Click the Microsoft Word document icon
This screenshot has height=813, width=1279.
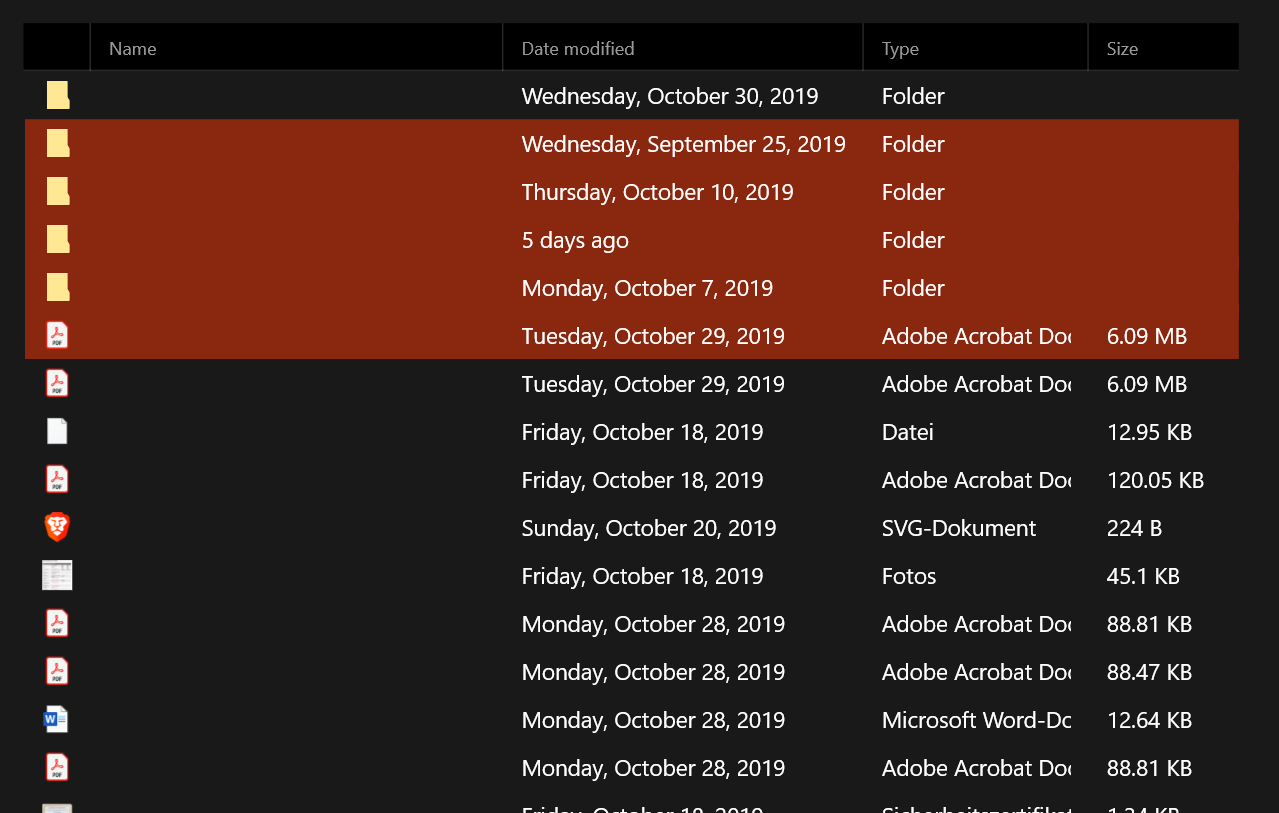[57, 719]
